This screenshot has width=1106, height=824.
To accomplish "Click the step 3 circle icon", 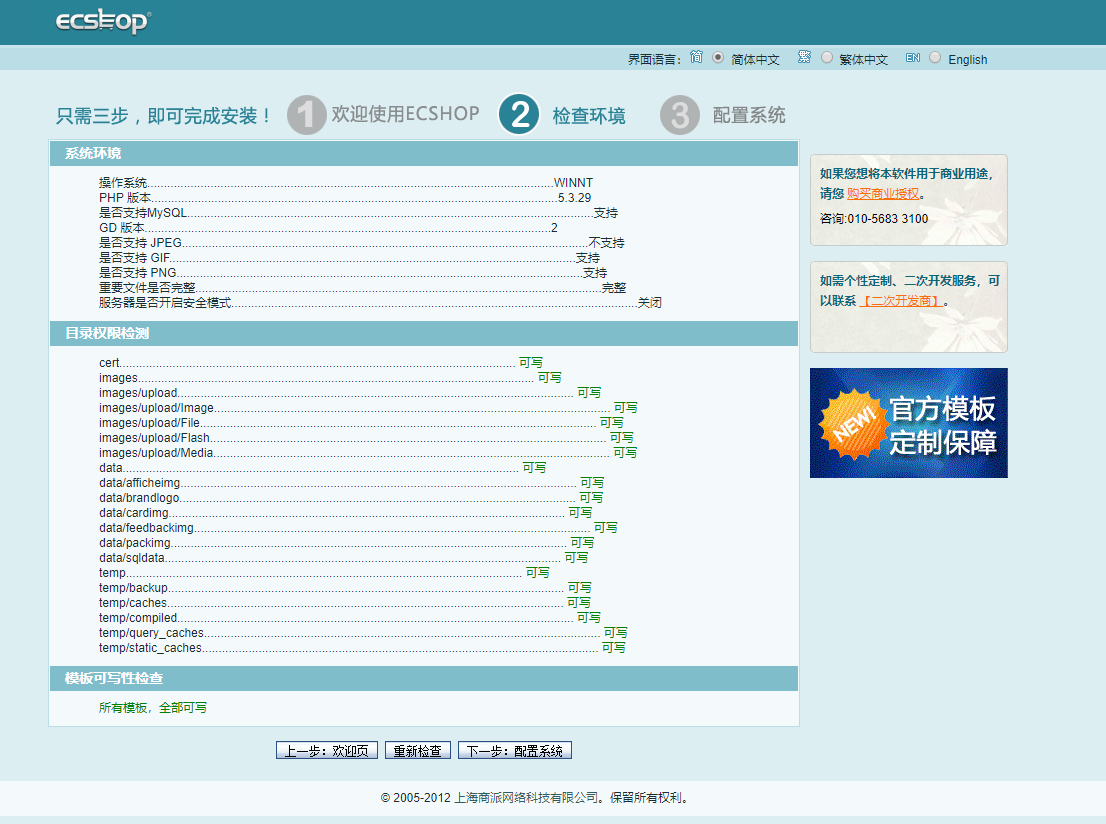I will pos(680,115).
